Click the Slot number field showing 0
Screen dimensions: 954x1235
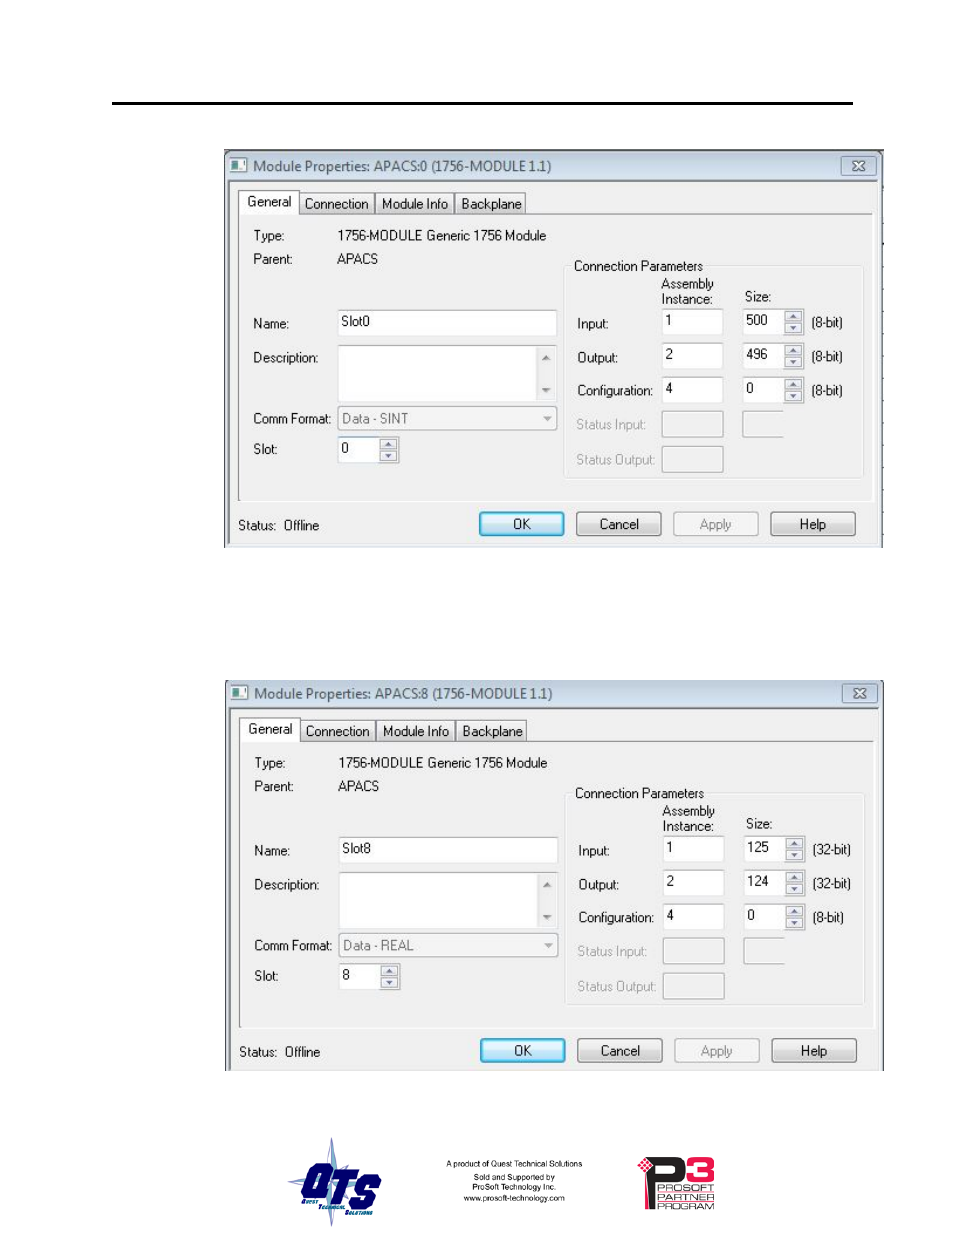[x=359, y=450]
